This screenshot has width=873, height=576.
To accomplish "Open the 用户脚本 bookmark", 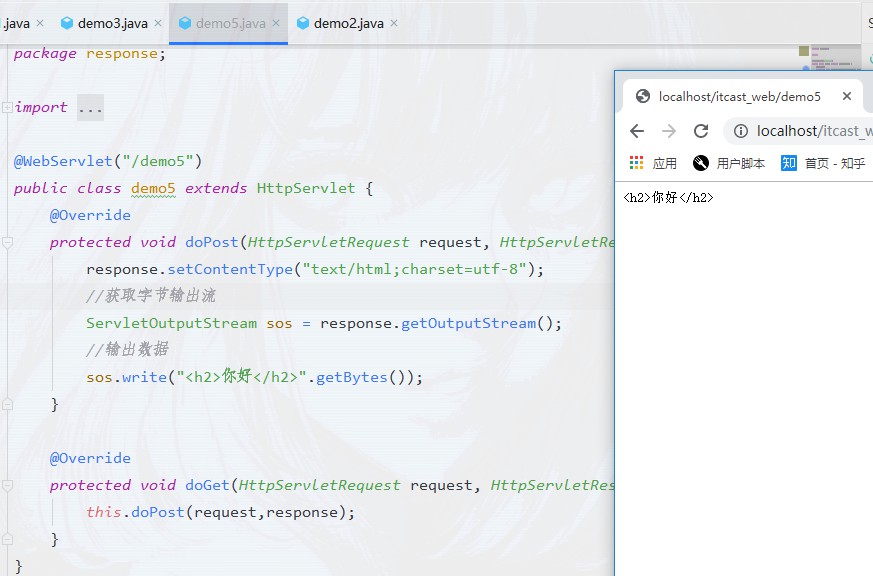I will pos(729,163).
